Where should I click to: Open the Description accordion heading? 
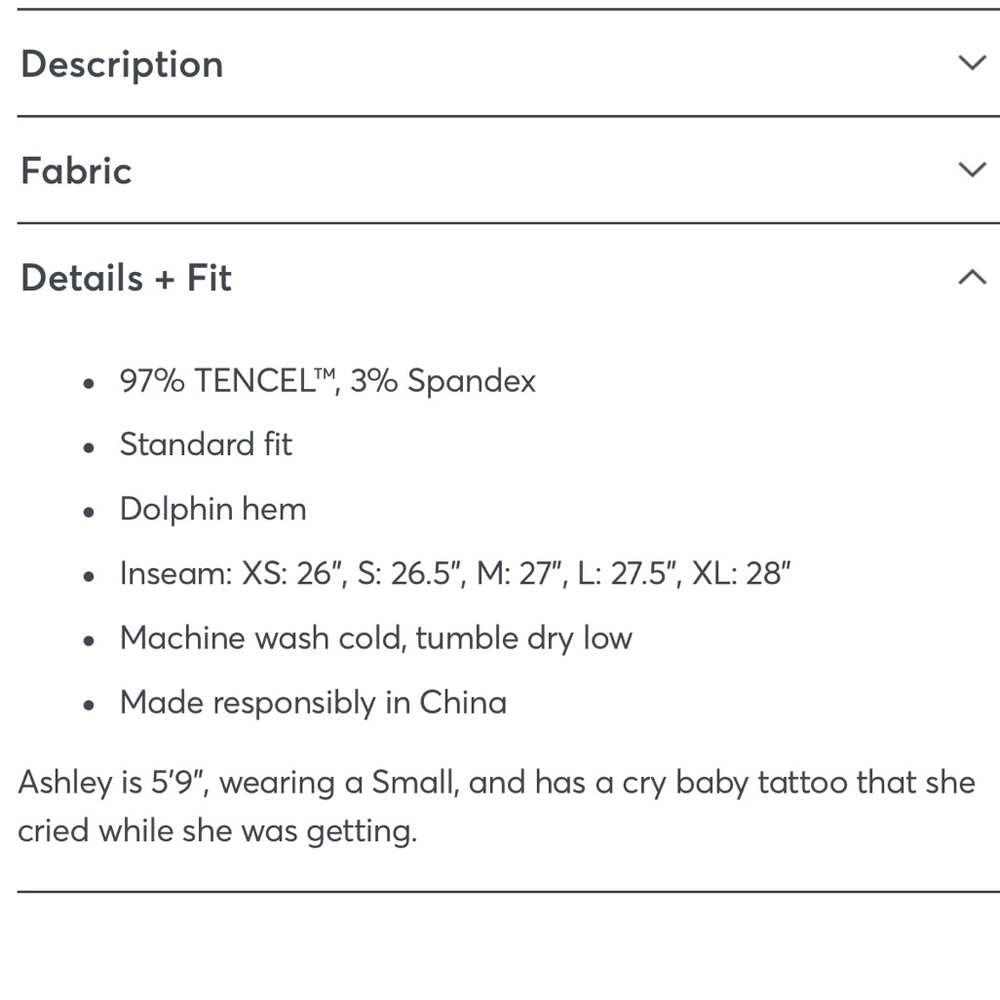pyautogui.click(x=122, y=64)
